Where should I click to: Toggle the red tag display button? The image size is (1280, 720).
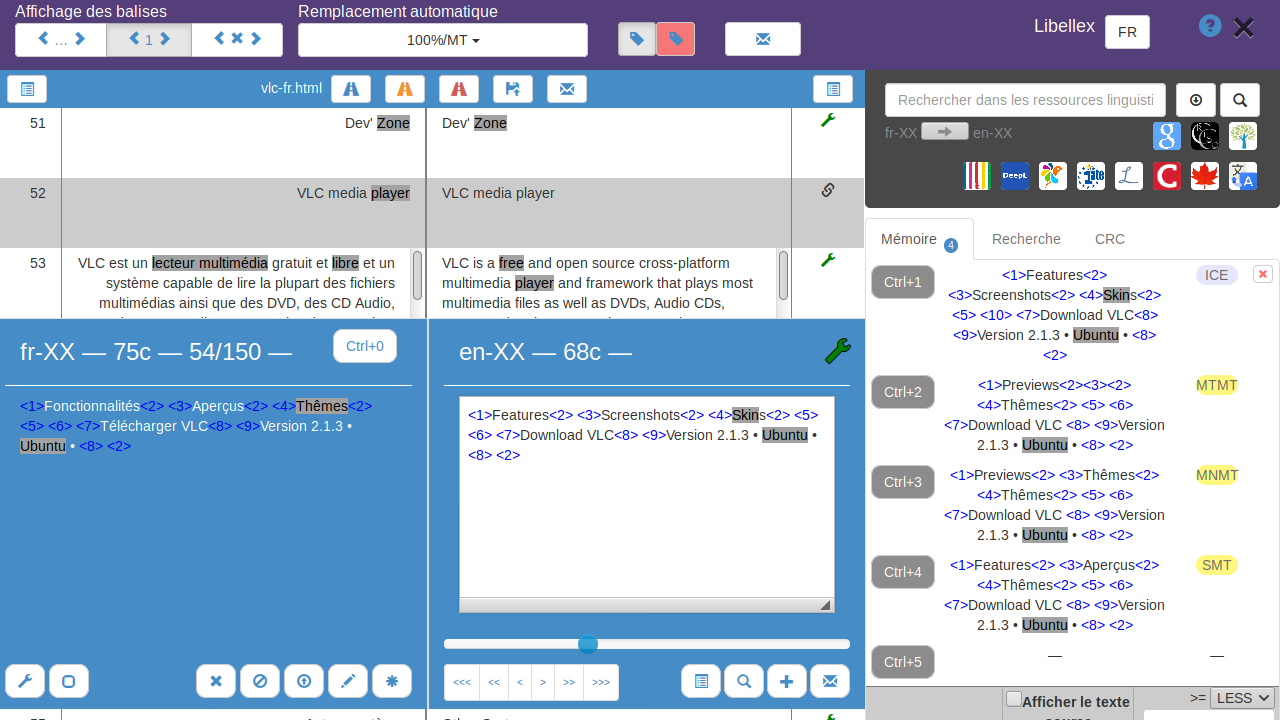tap(676, 39)
